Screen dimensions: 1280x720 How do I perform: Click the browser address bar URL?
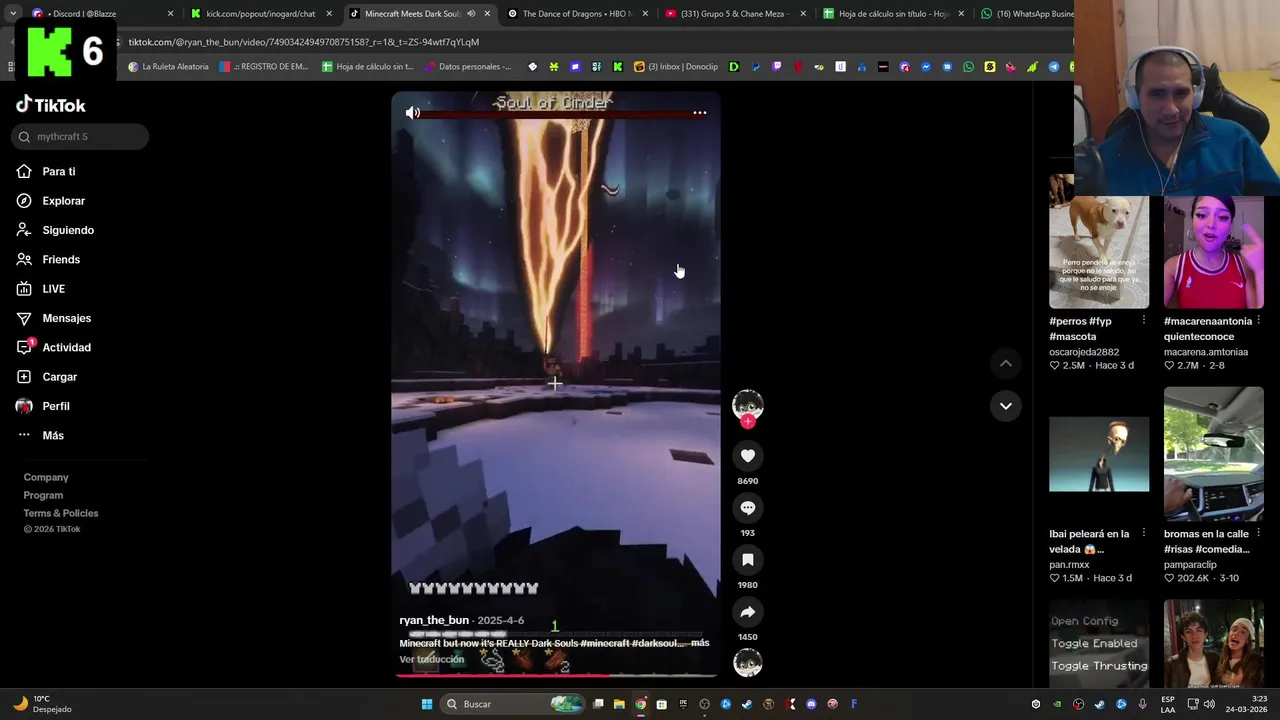pos(304,42)
